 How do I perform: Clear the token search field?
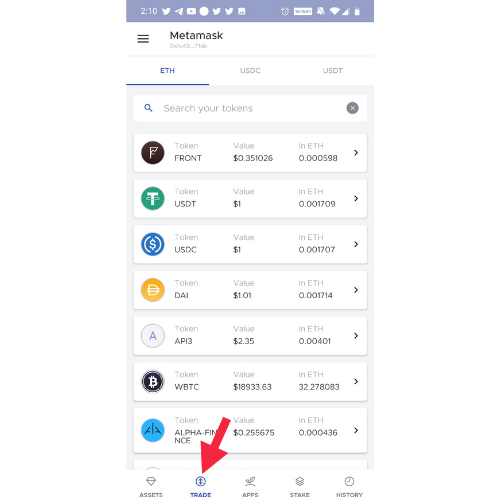[x=352, y=108]
